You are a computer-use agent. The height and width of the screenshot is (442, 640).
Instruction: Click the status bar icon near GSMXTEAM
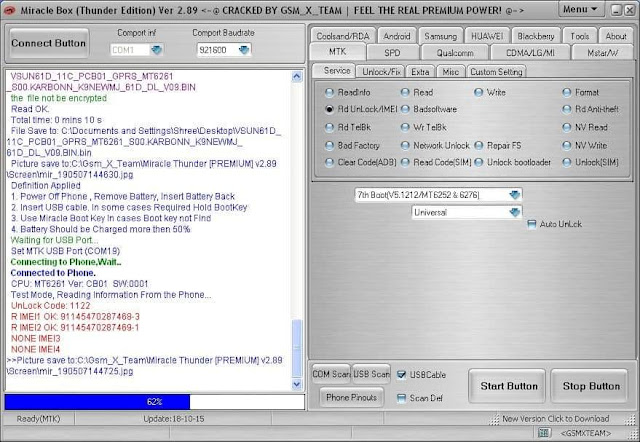pos(543,433)
